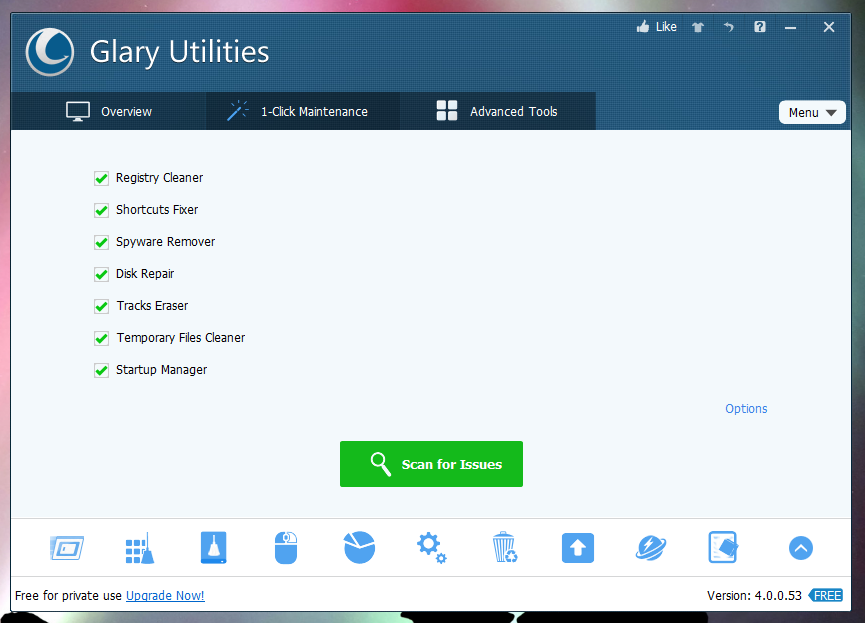Uncheck the Shortcuts Fixer checkbox
Image resolution: width=865 pixels, height=623 pixels.
point(102,210)
